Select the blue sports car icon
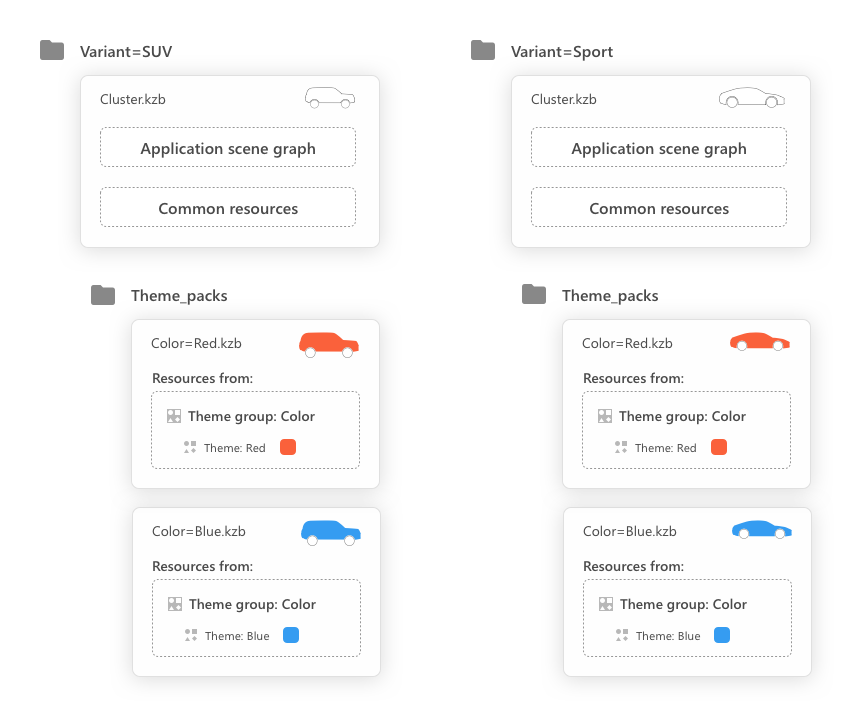 761,529
